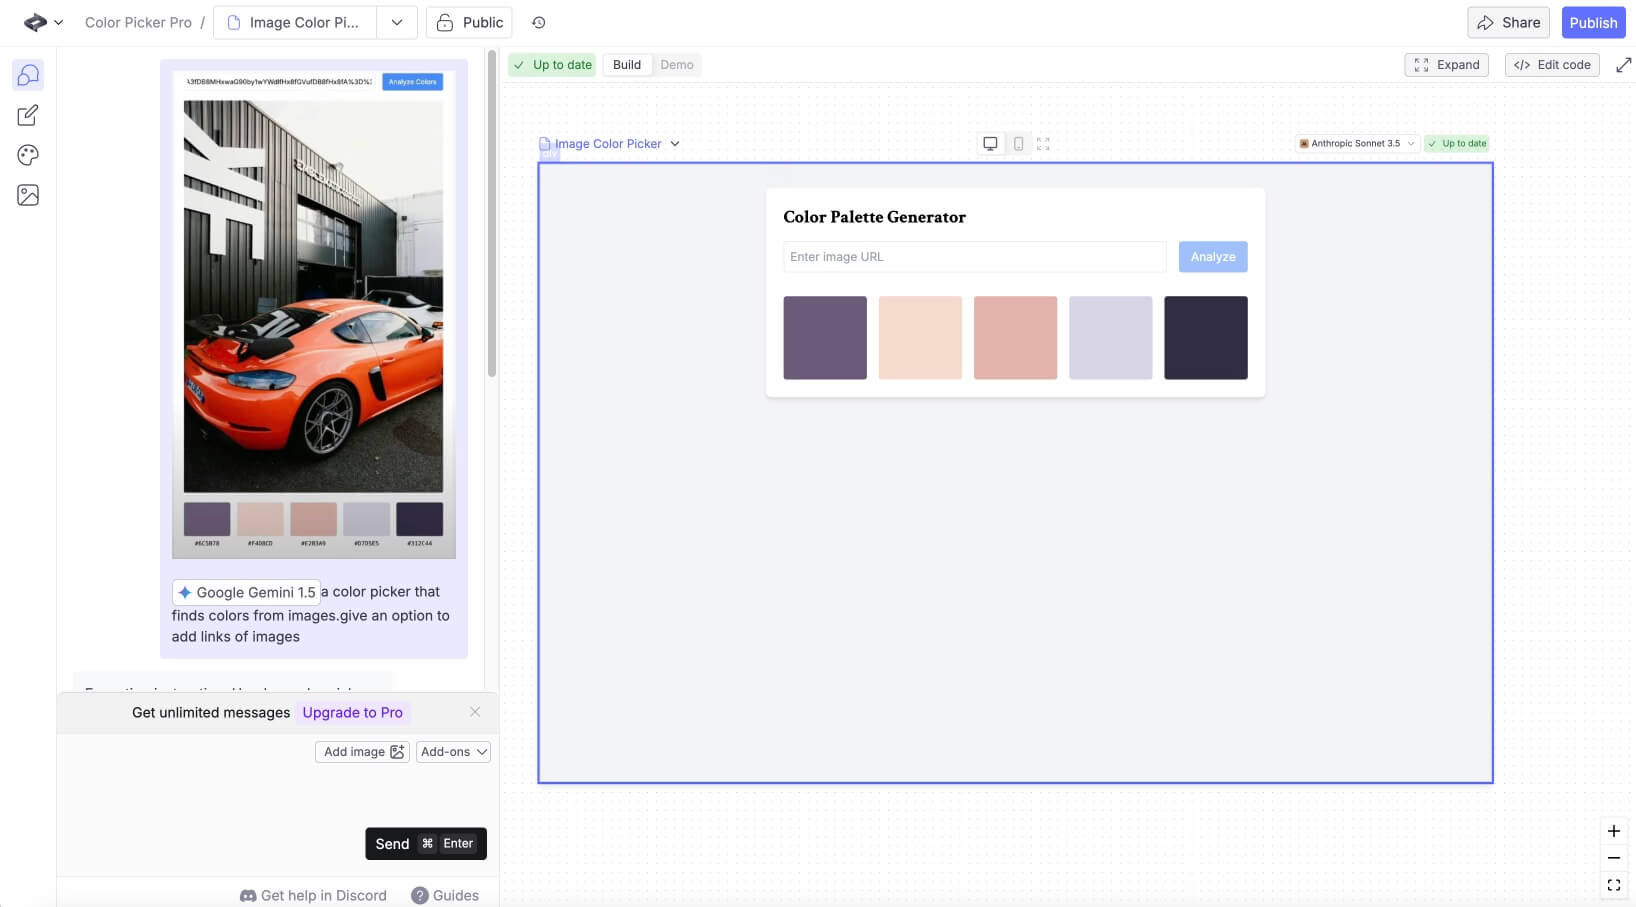Expand the Image Color Pi... page dropdown
Image resolution: width=1636 pixels, height=907 pixels.
pyautogui.click(x=397, y=22)
